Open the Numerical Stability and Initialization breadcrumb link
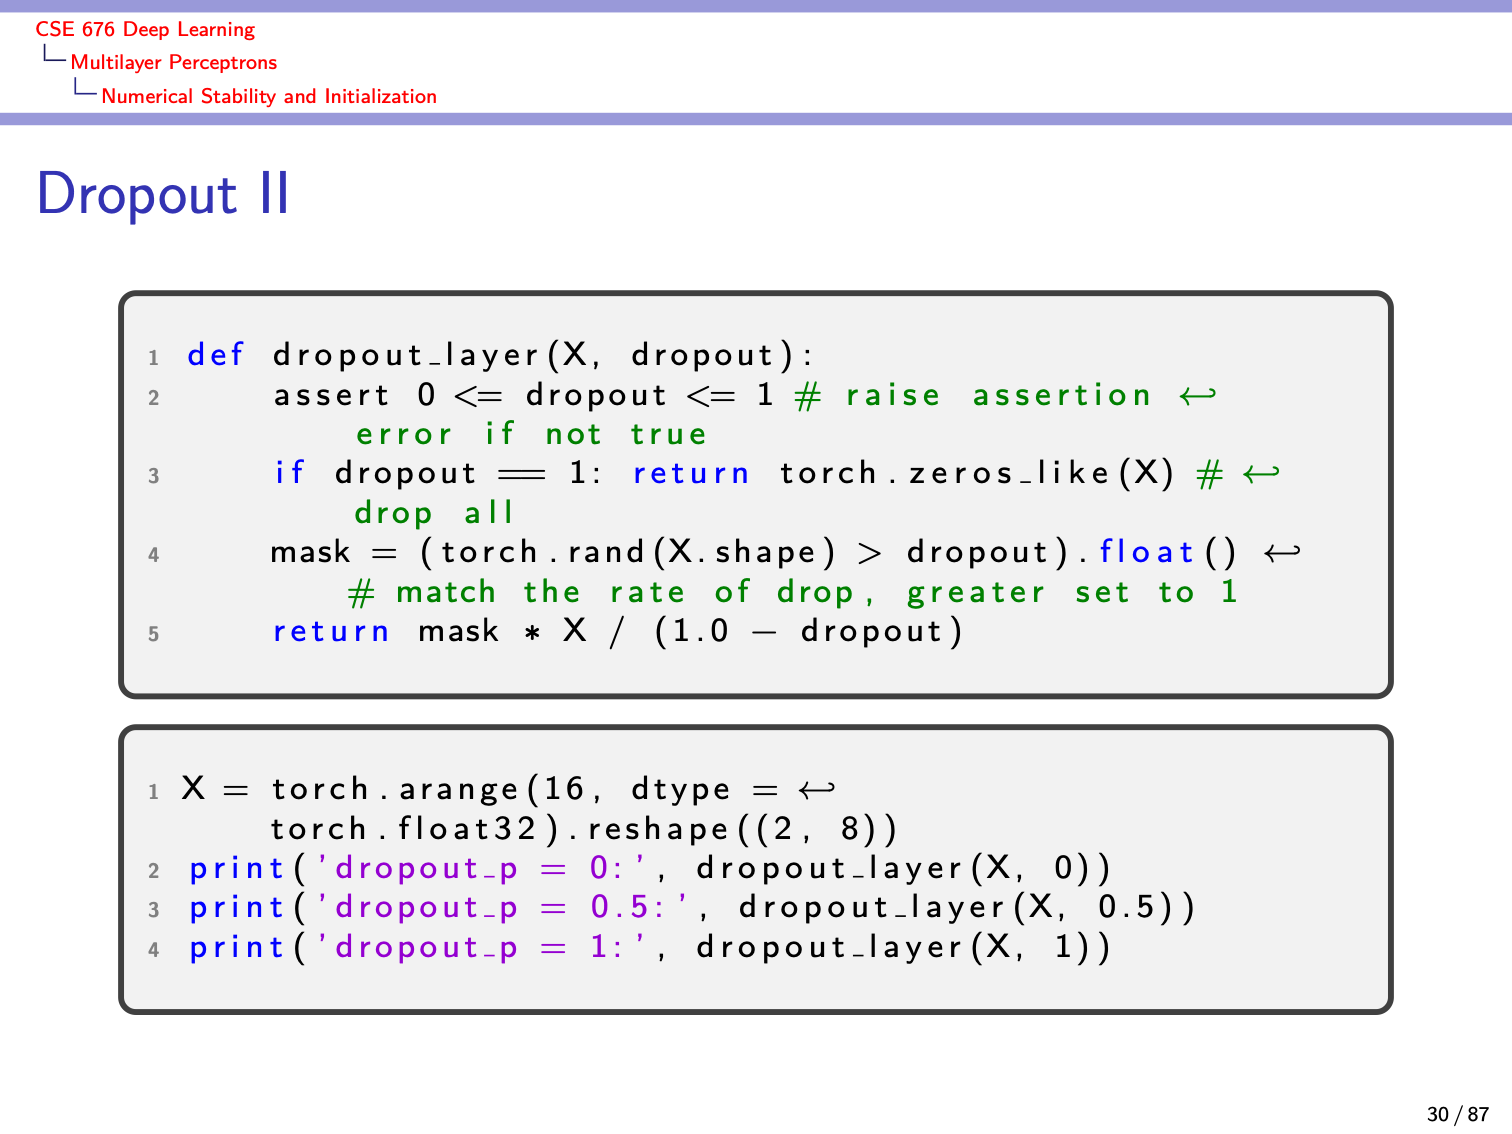The image size is (1512, 1134). 269,96
